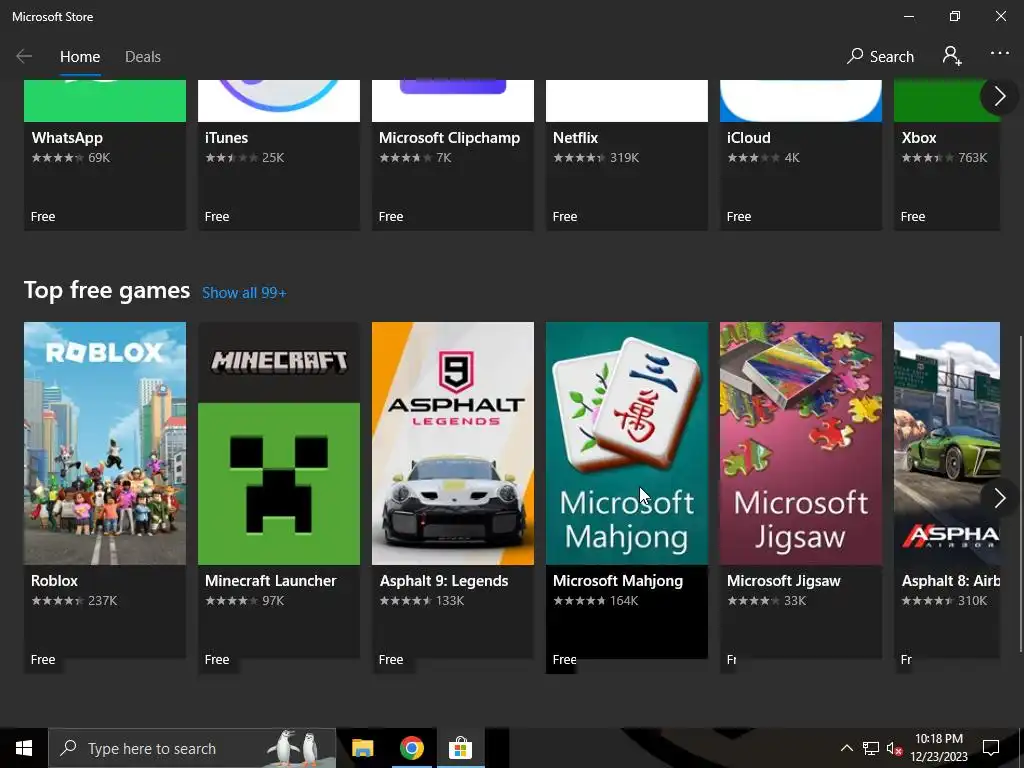Click the sign-in account icon
Image resolution: width=1024 pixels, height=768 pixels.
[952, 56]
